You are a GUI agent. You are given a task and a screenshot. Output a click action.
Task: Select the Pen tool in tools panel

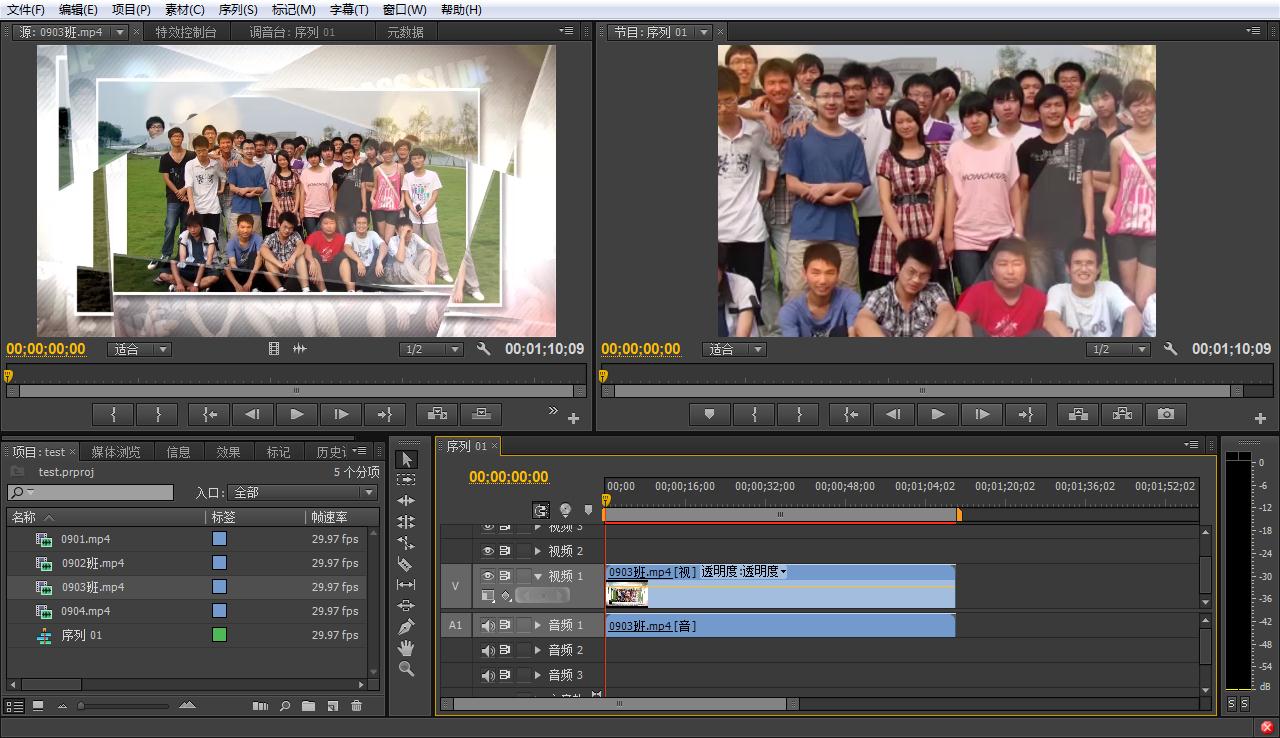click(406, 627)
